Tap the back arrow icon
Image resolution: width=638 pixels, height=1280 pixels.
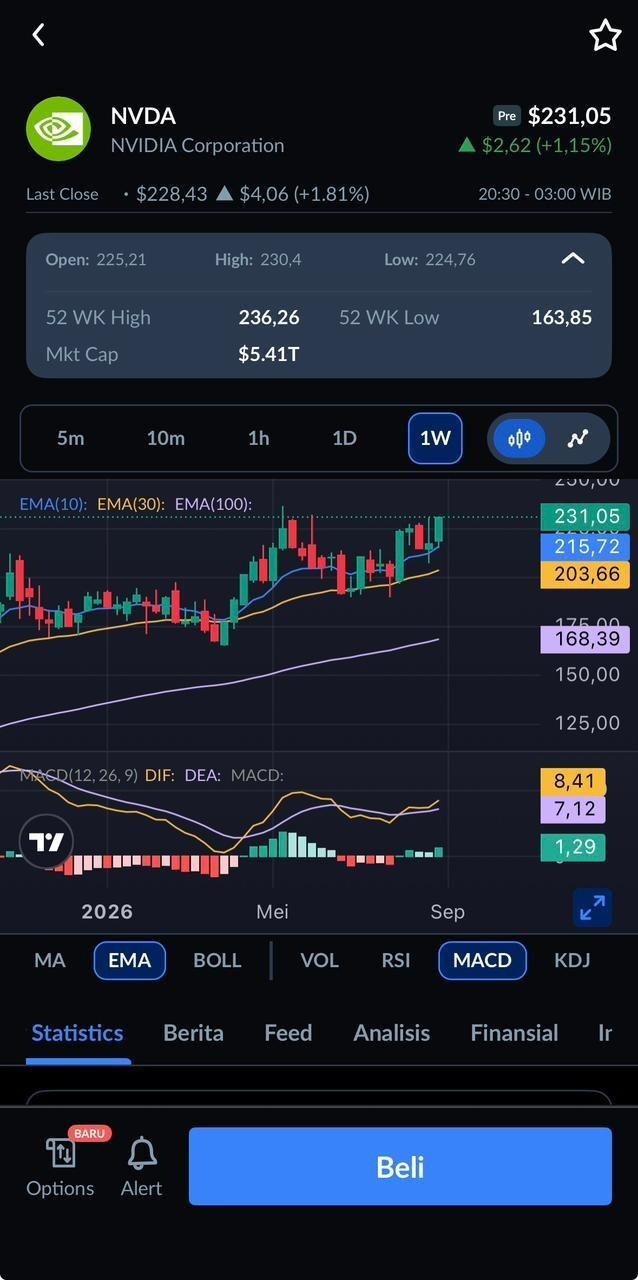[39, 36]
